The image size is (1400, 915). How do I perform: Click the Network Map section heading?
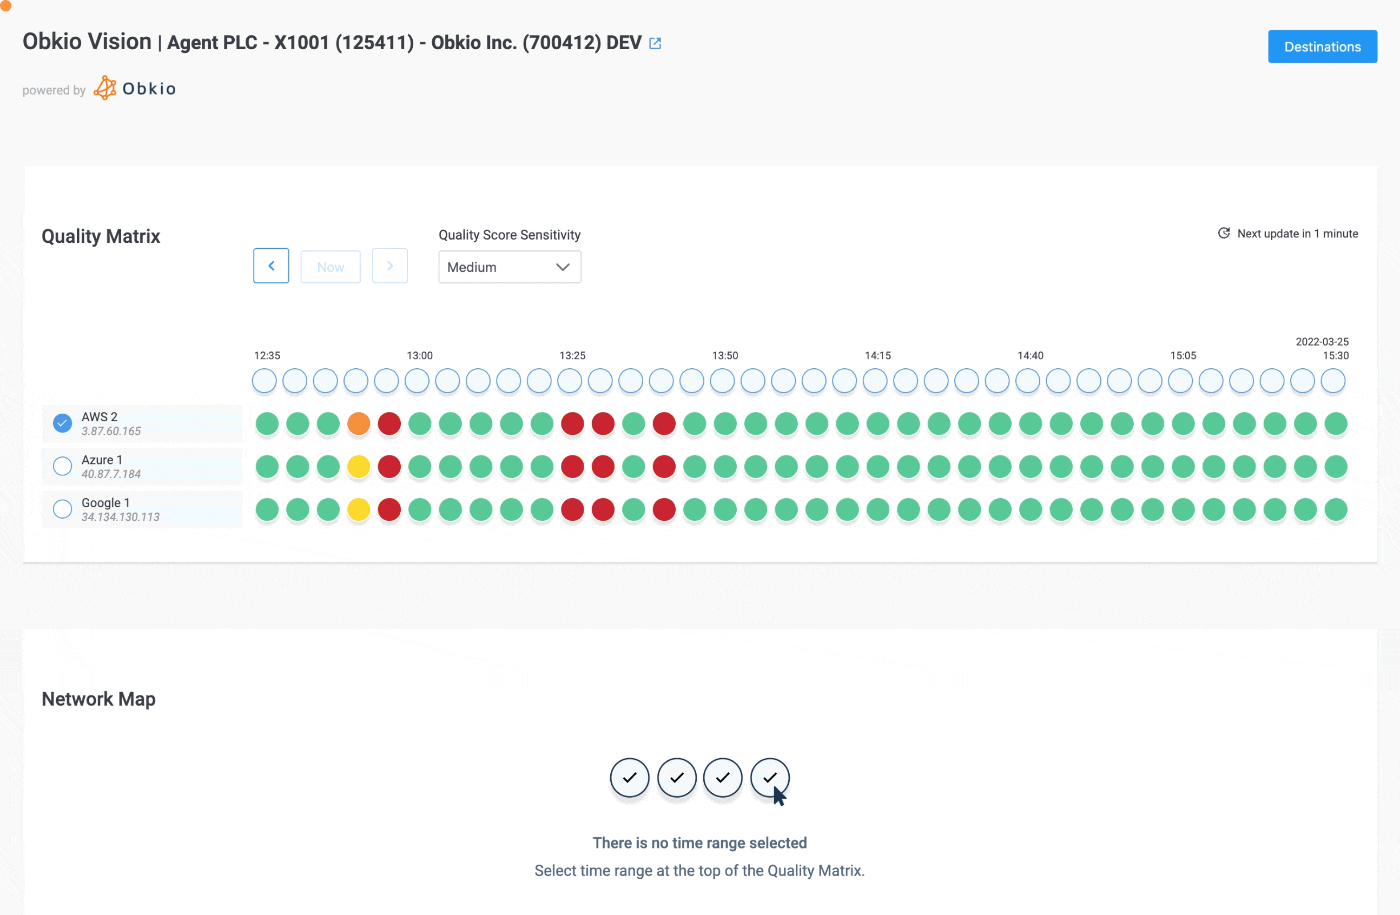(x=98, y=698)
